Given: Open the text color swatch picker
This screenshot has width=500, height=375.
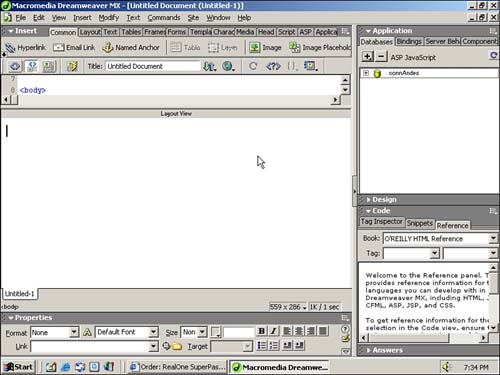Looking at the screenshot, I should pyautogui.click(x=216, y=332).
